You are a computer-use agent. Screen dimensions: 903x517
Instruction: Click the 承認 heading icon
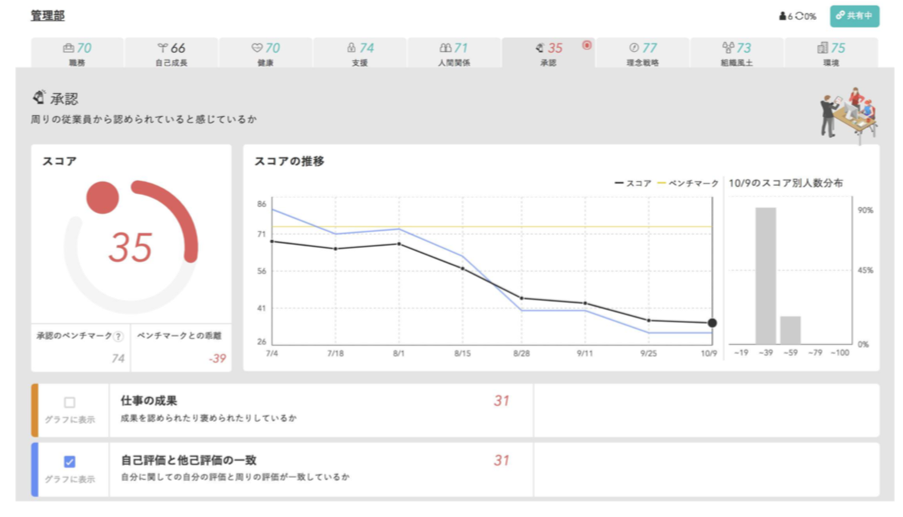coord(39,97)
